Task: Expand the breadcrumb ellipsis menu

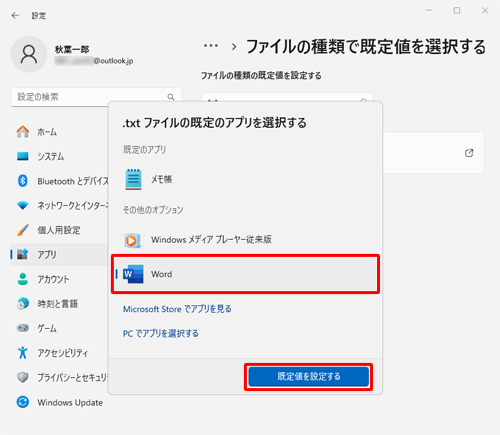Action: 211,46
